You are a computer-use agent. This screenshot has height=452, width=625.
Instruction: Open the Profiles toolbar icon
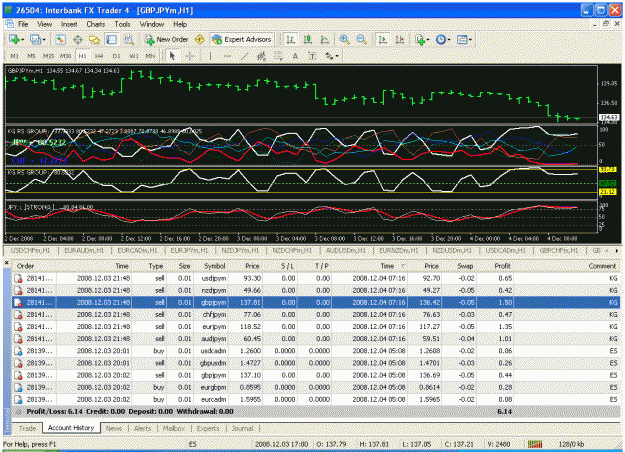[35, 39]
